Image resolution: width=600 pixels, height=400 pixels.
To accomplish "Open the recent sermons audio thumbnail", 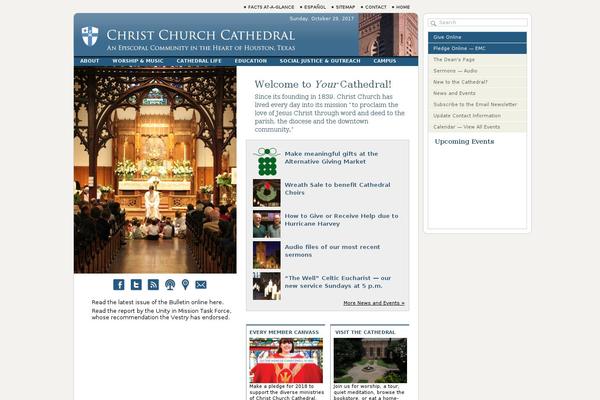I will coord(267,255).
